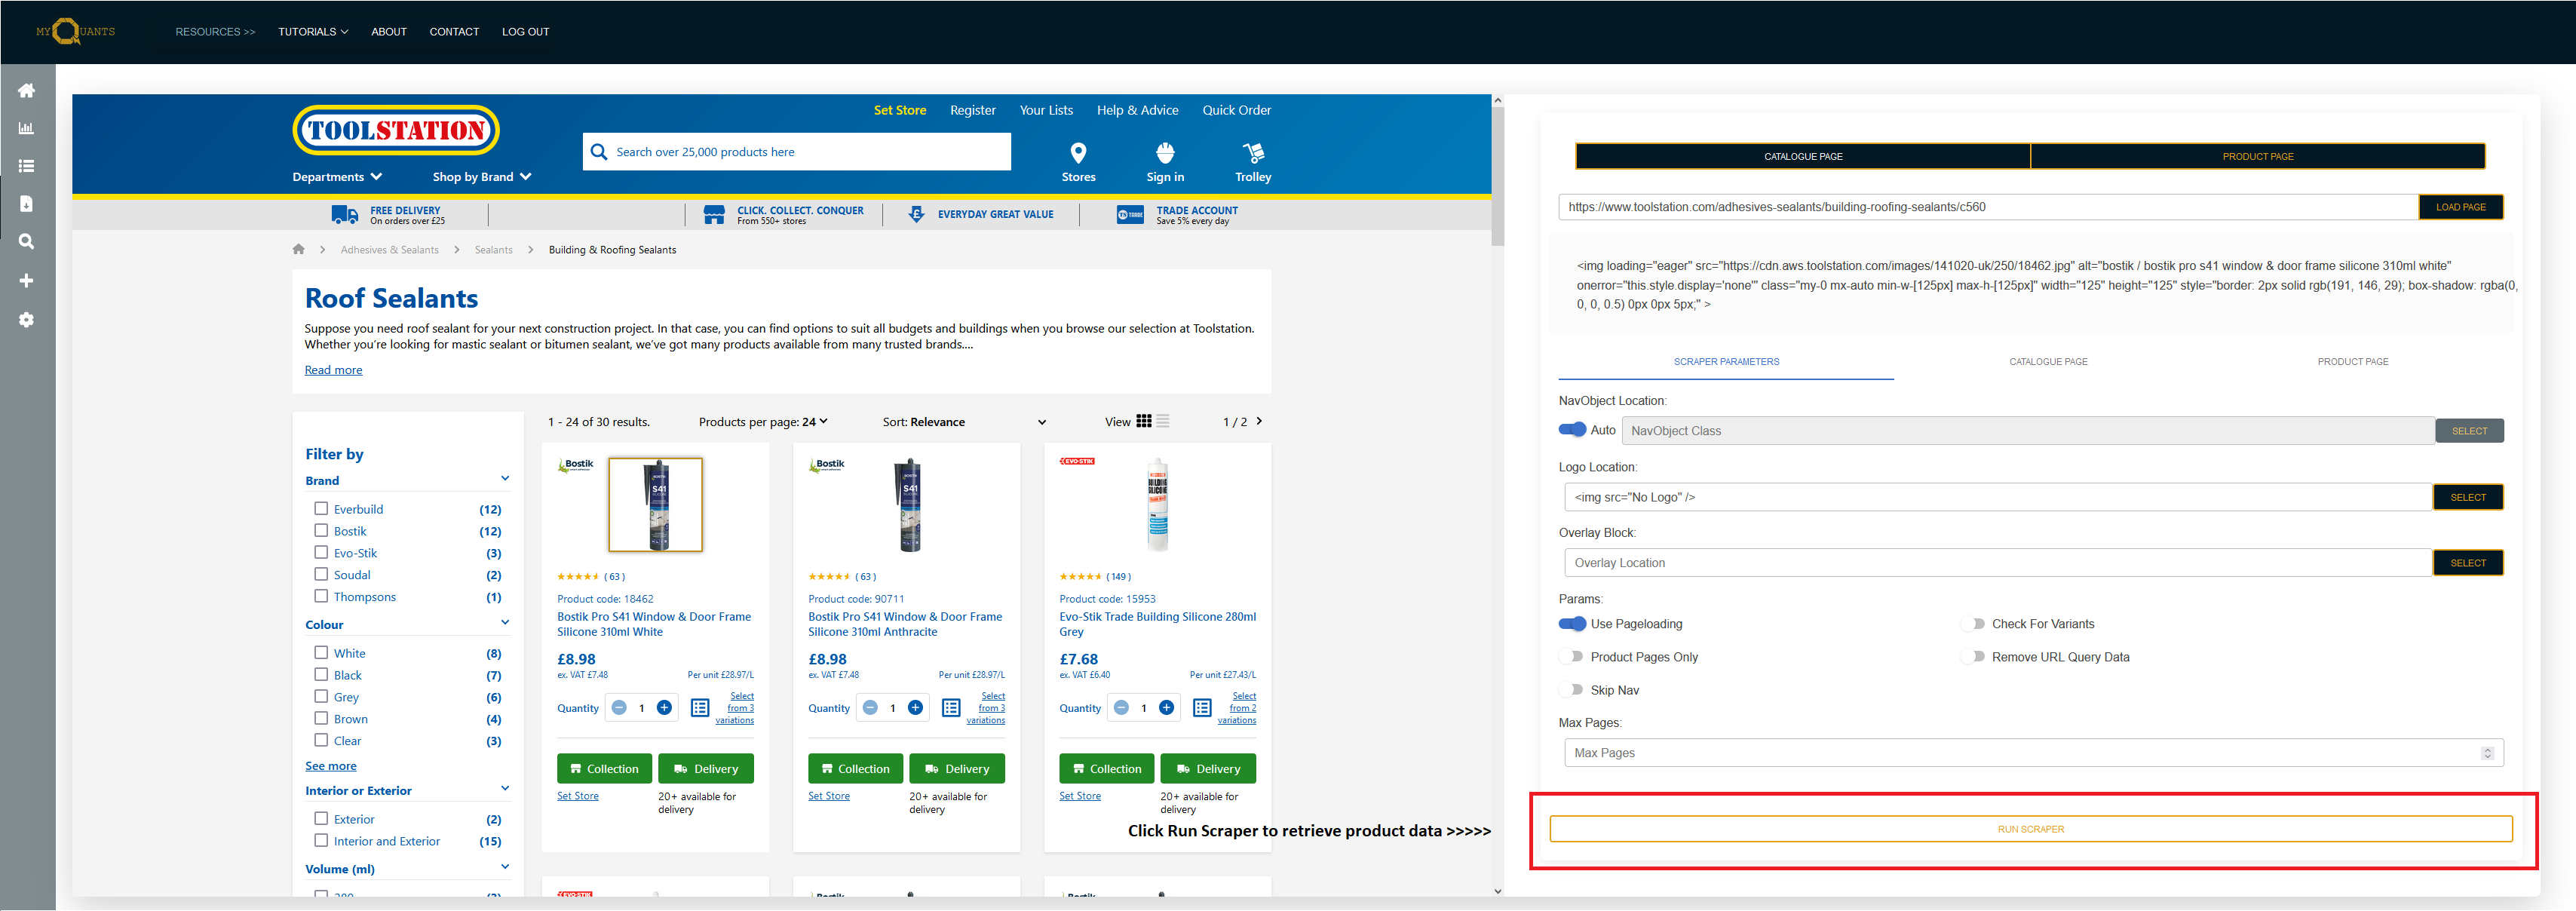Click the magnifier icon in left sidebar

(27, 242)
